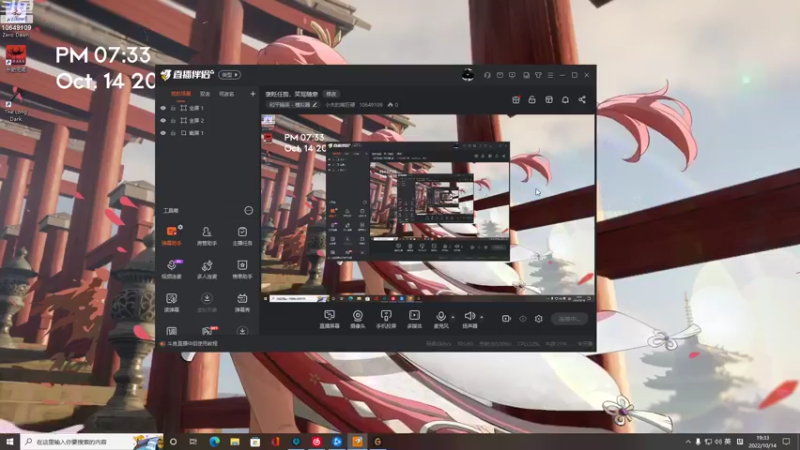
Task: Open the 读弹幕 read-danmaku tool
Action: [171, 302]
